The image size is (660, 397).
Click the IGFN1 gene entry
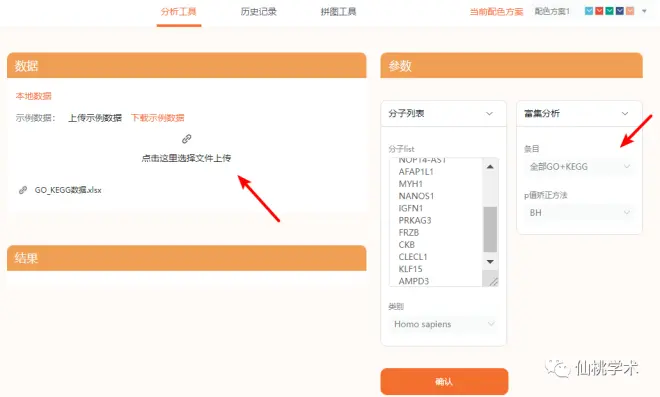point(411,208)
